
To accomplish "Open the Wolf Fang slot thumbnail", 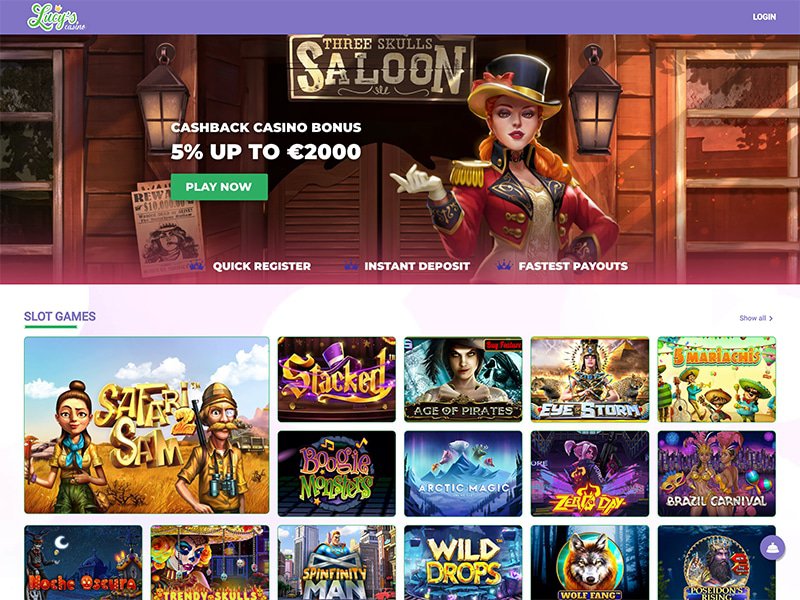I will click(590, 563).
